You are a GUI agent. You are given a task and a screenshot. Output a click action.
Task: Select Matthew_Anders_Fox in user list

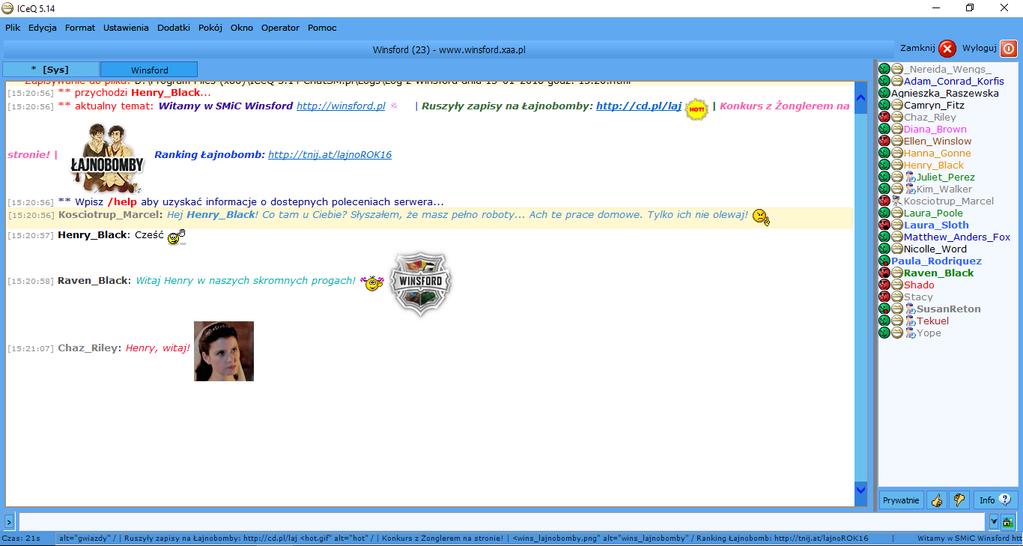tap(956, 237)
